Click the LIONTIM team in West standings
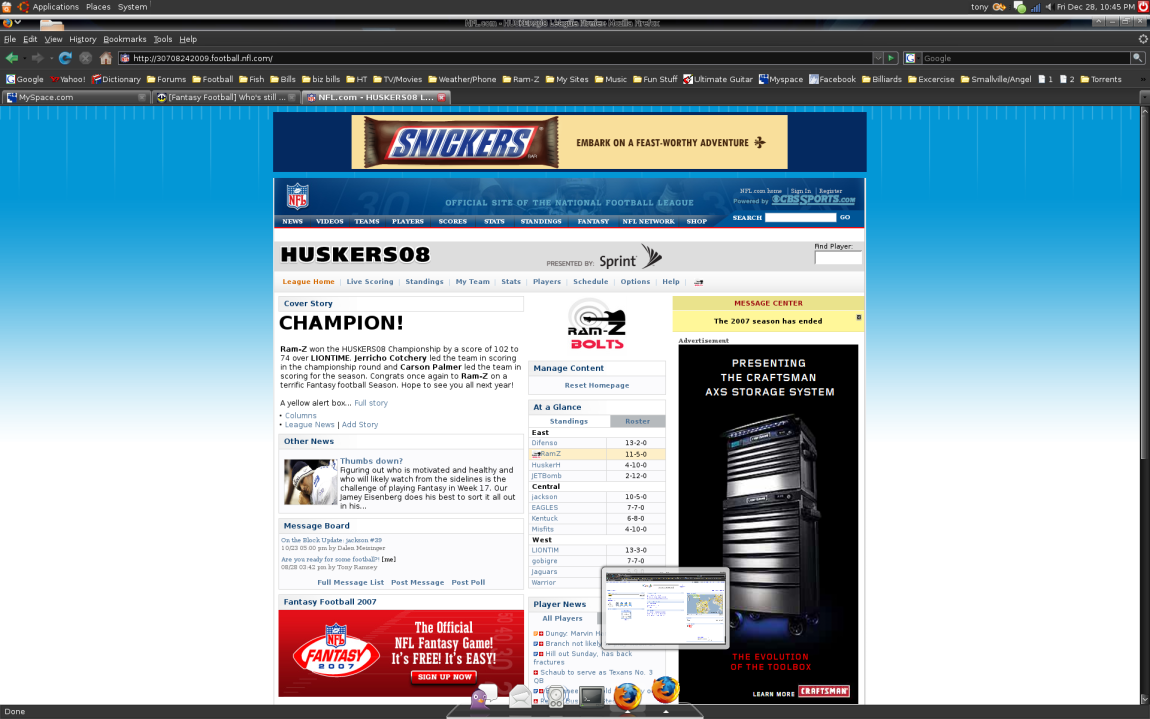This screenshot has height=719, width=1150. [545, 550]
